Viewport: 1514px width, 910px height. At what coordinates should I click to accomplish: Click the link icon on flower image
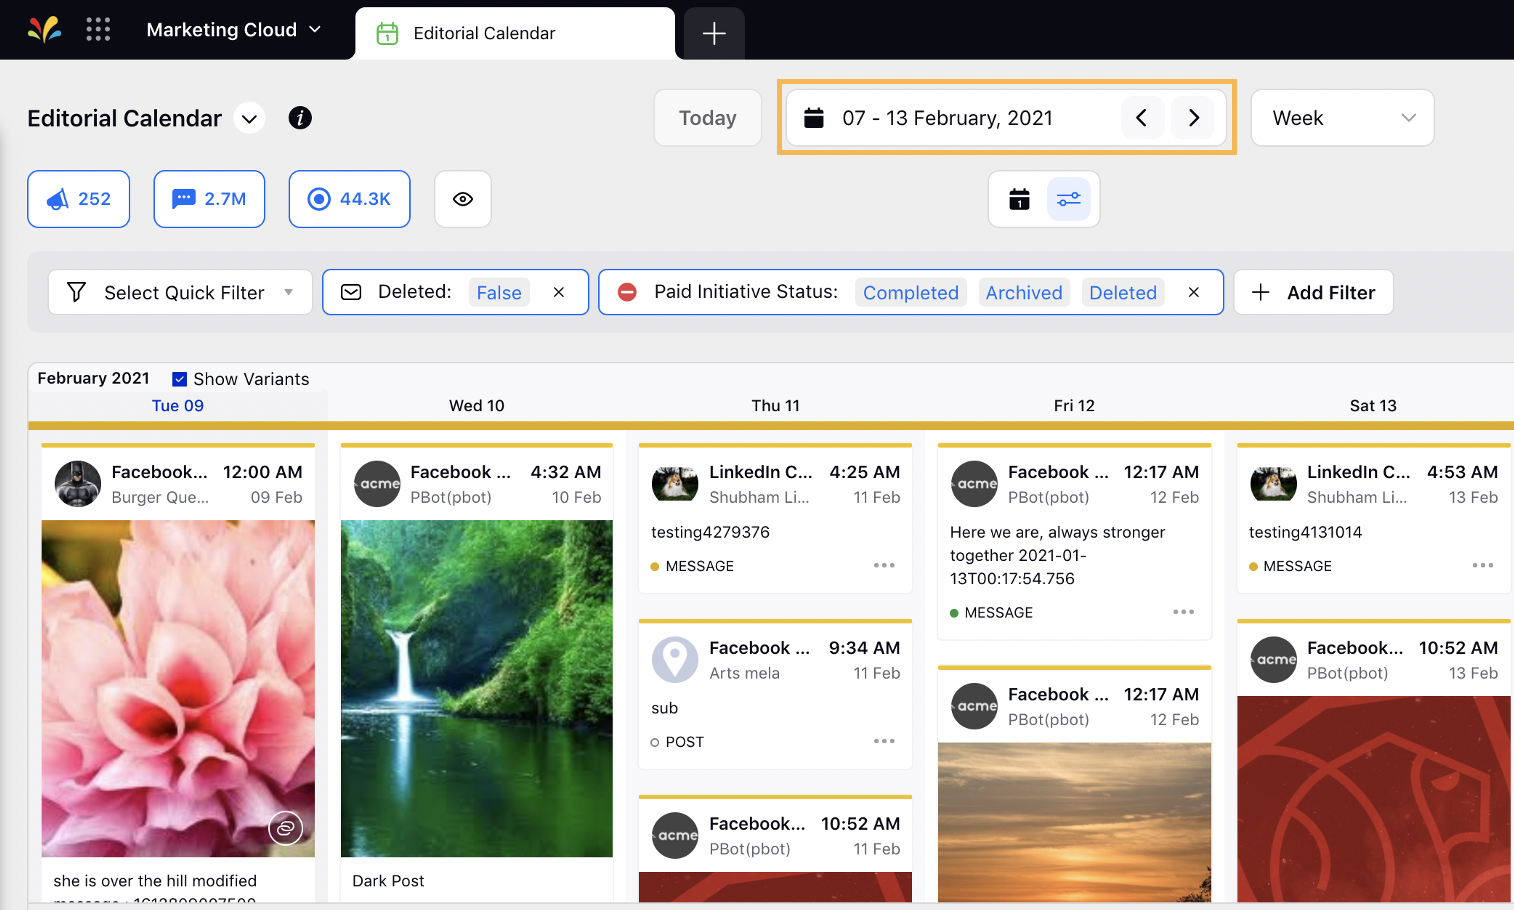click(286, 828)
